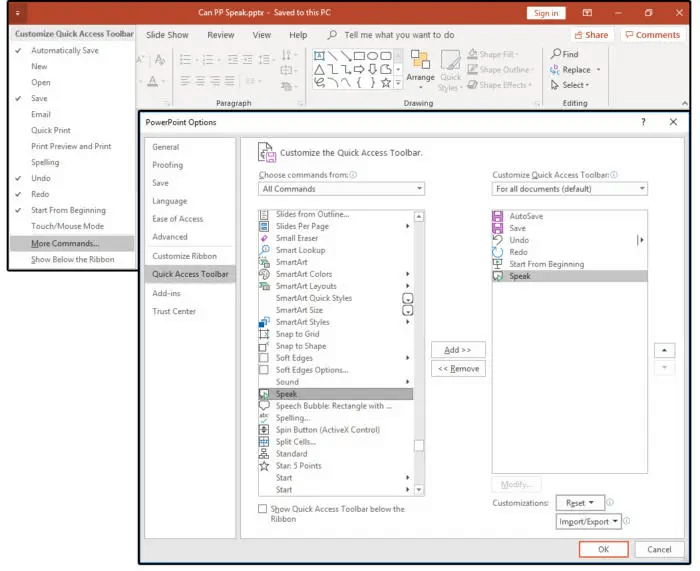Toggle the Soft Edges checkbox item
This screenshot has width=700, height=571.
pos(264,358)
